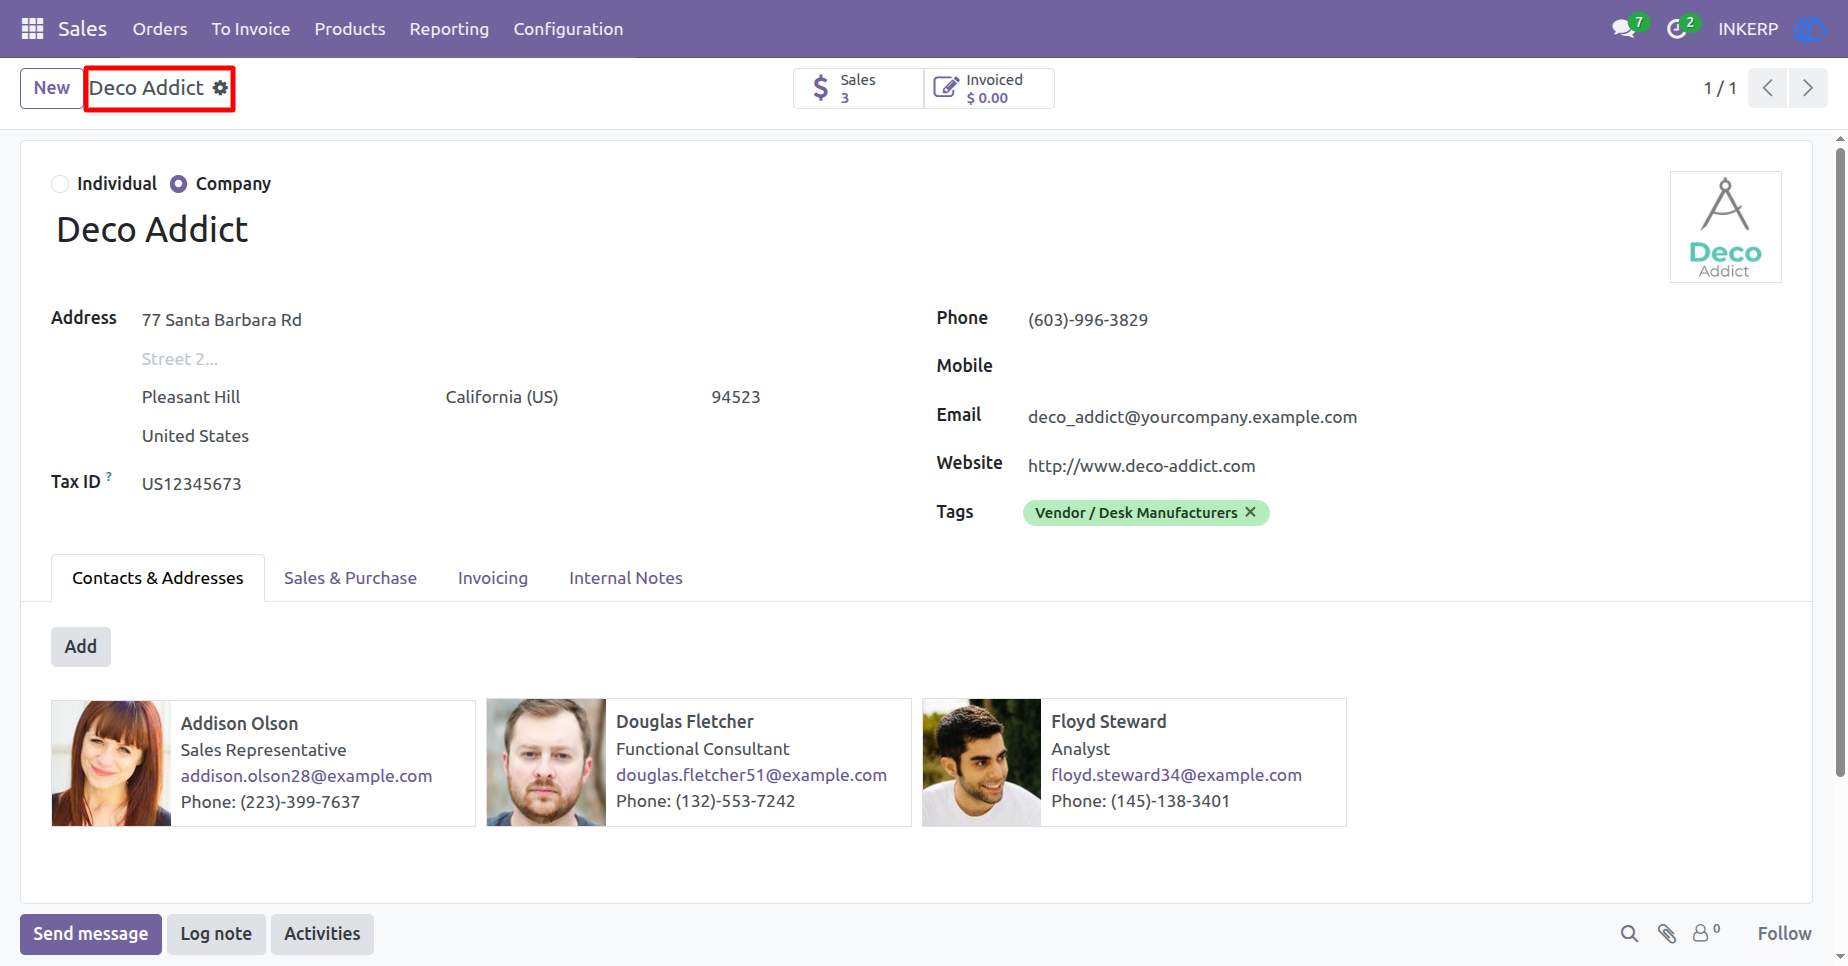Click the gear icon next to Deco Addict
1848x966 pixels.
220,88
